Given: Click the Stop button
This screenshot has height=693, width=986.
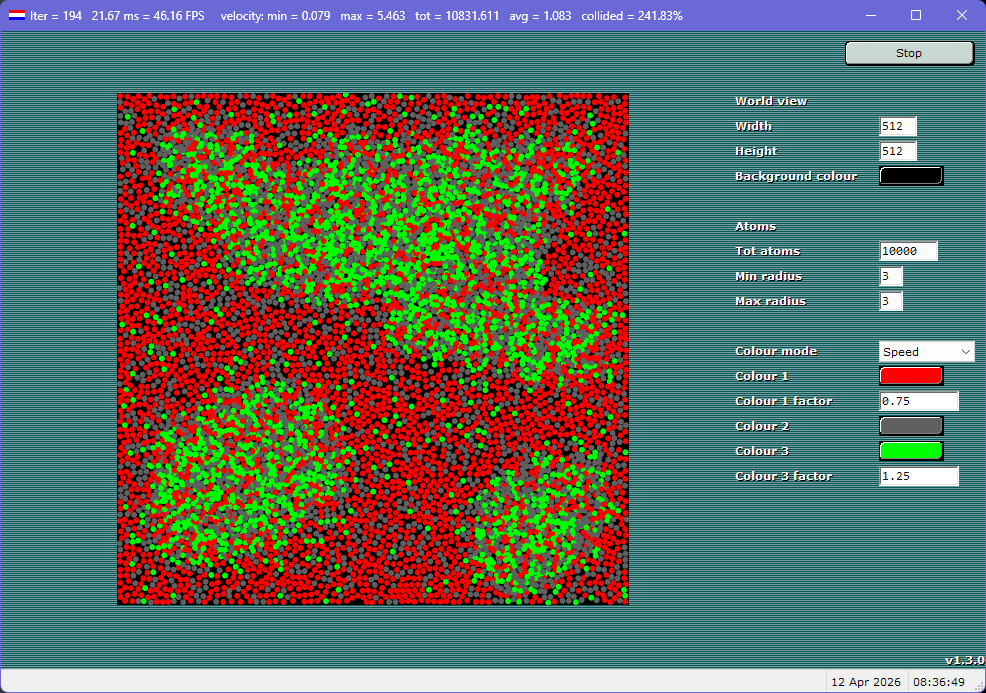Looking at the screenshot, I should [908, 52].
